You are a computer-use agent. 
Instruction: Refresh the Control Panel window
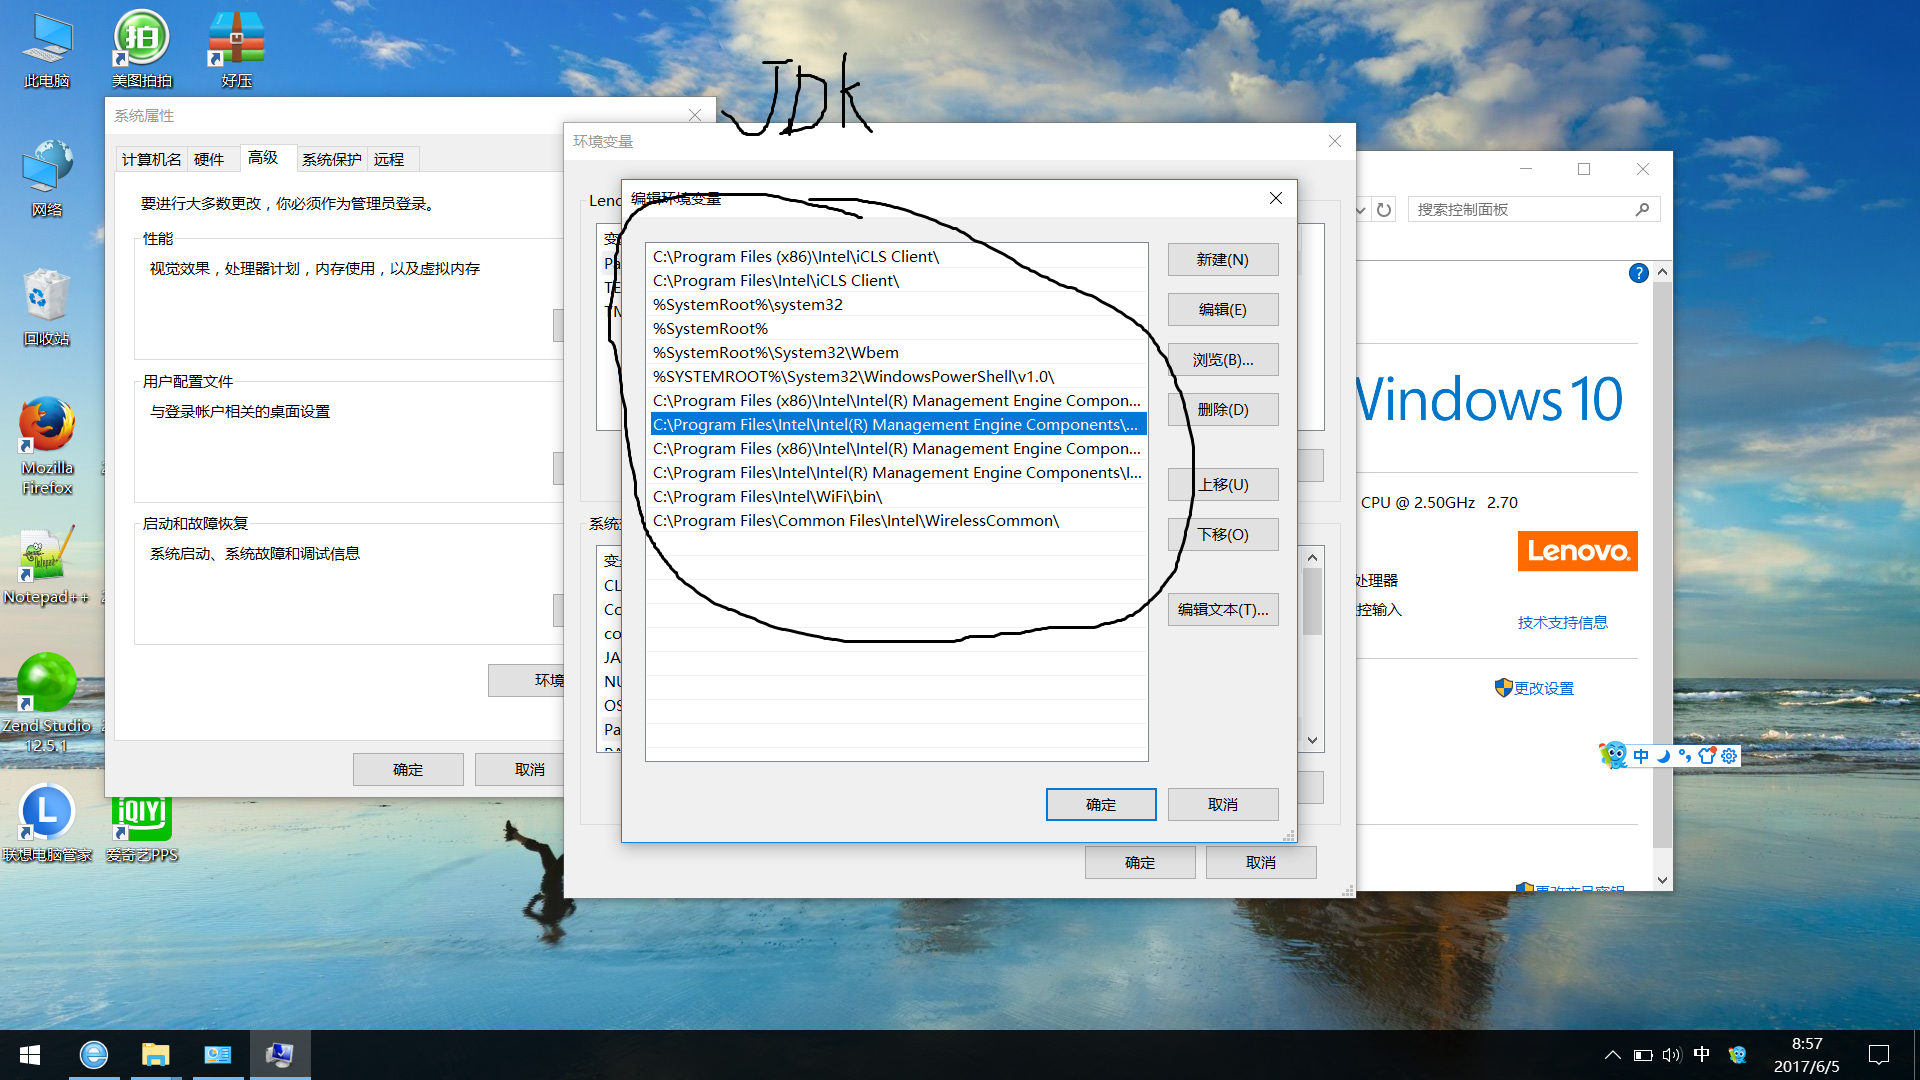(x=1384, y=210)
